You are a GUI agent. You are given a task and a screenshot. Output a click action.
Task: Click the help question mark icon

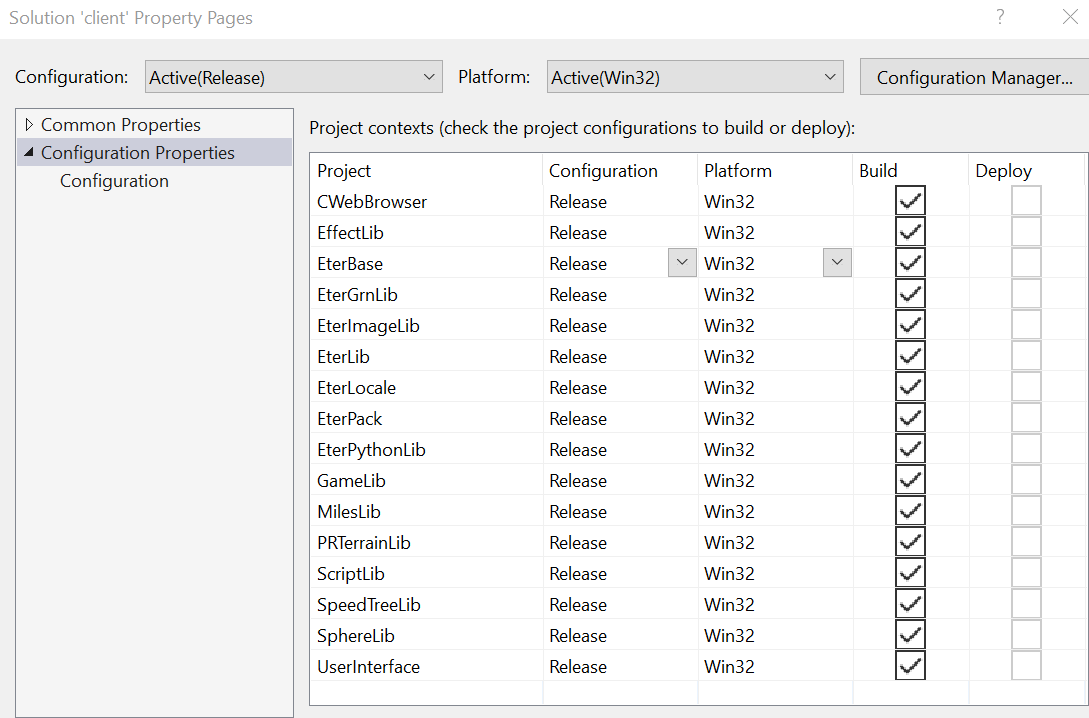tap(1000, 17)
